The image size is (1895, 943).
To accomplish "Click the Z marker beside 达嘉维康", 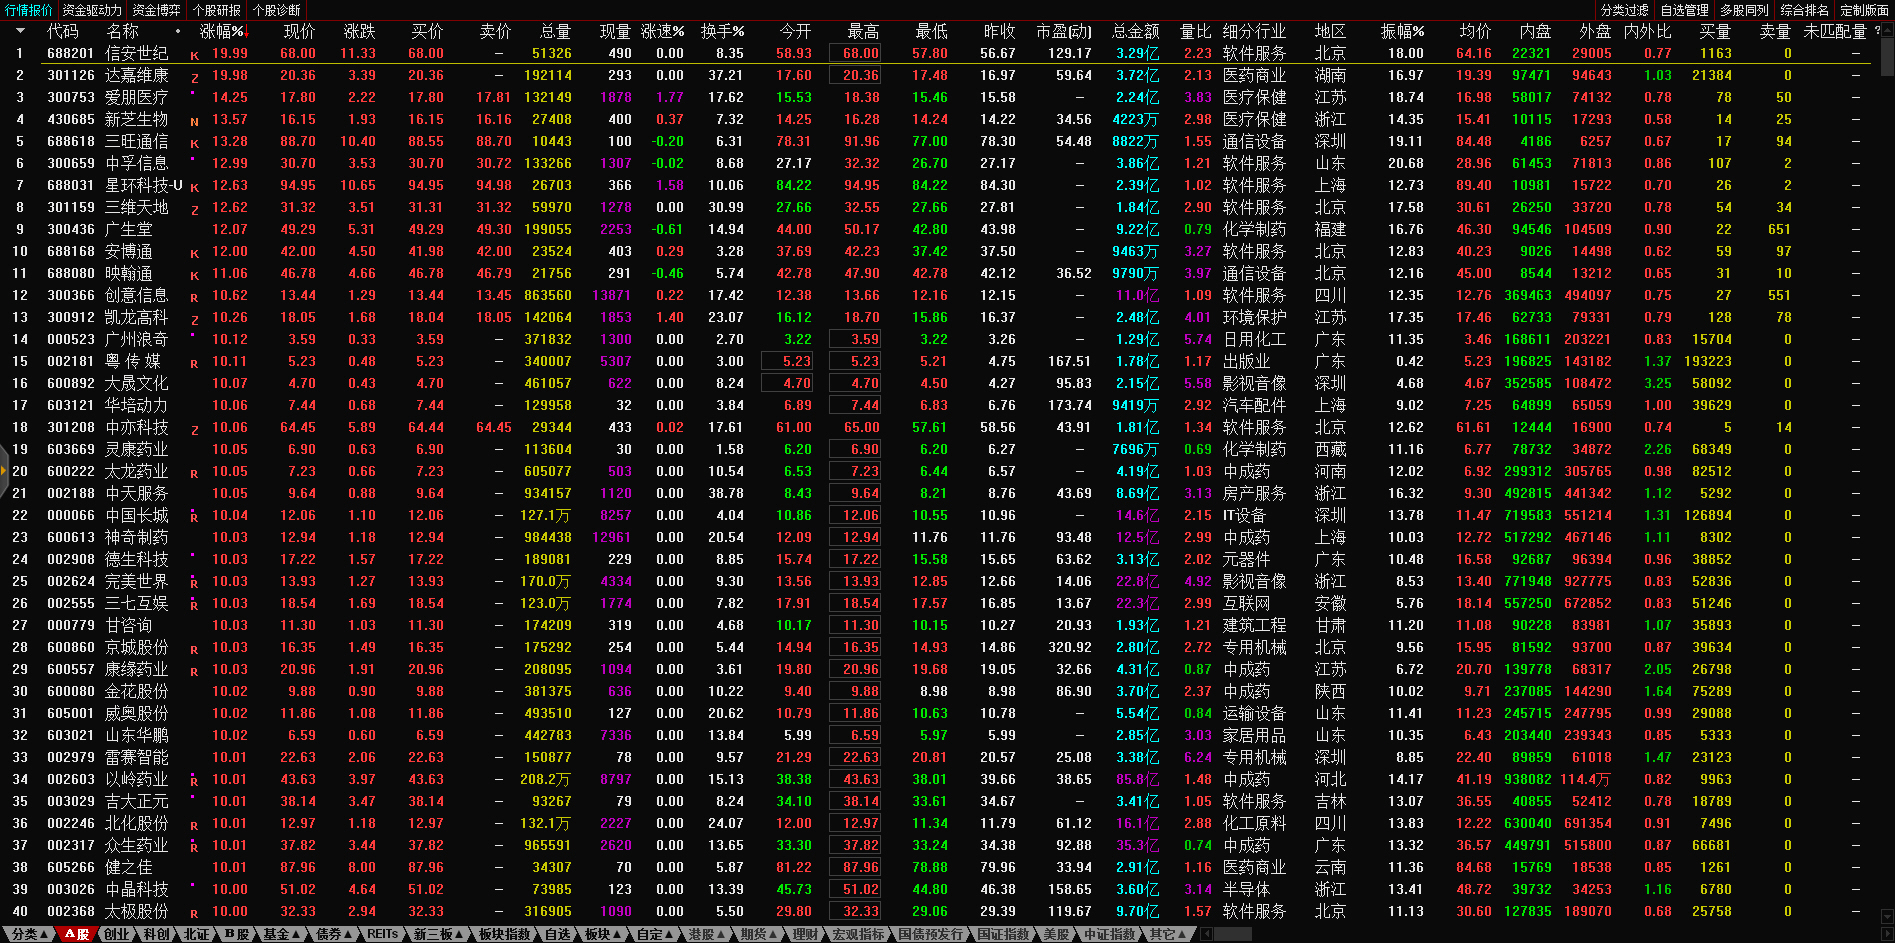I will coord(194,77).
